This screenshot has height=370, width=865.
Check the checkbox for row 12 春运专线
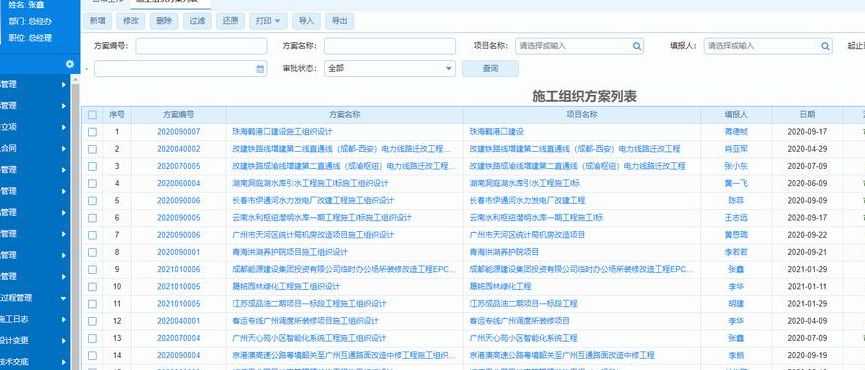click(92, 321)
